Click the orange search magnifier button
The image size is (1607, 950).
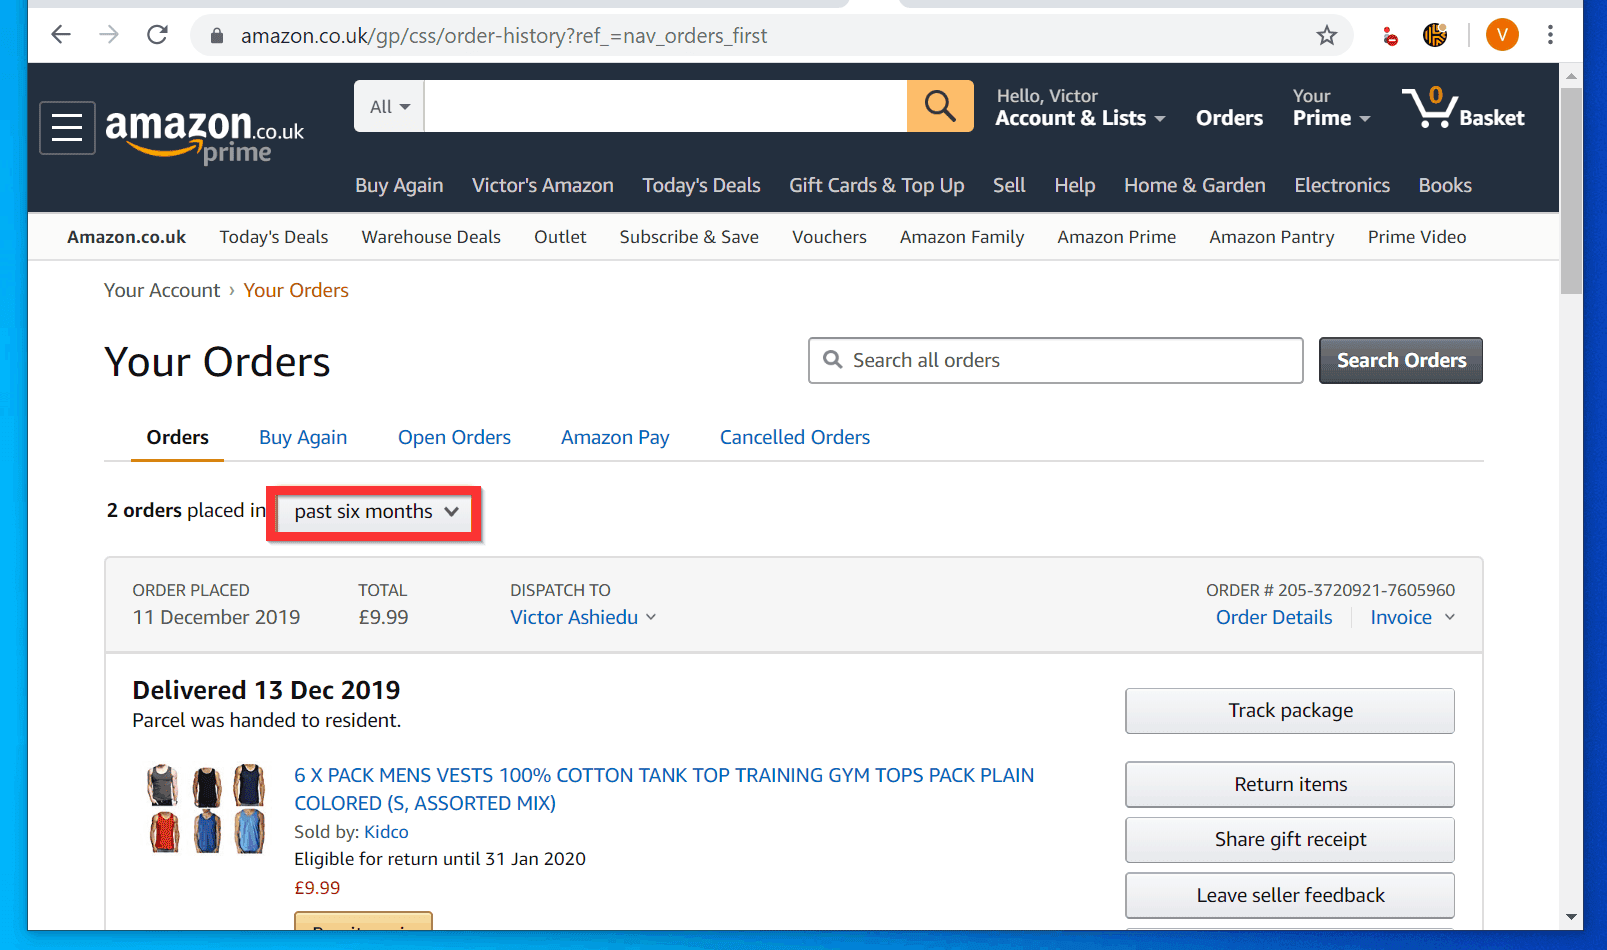point(939,105)
